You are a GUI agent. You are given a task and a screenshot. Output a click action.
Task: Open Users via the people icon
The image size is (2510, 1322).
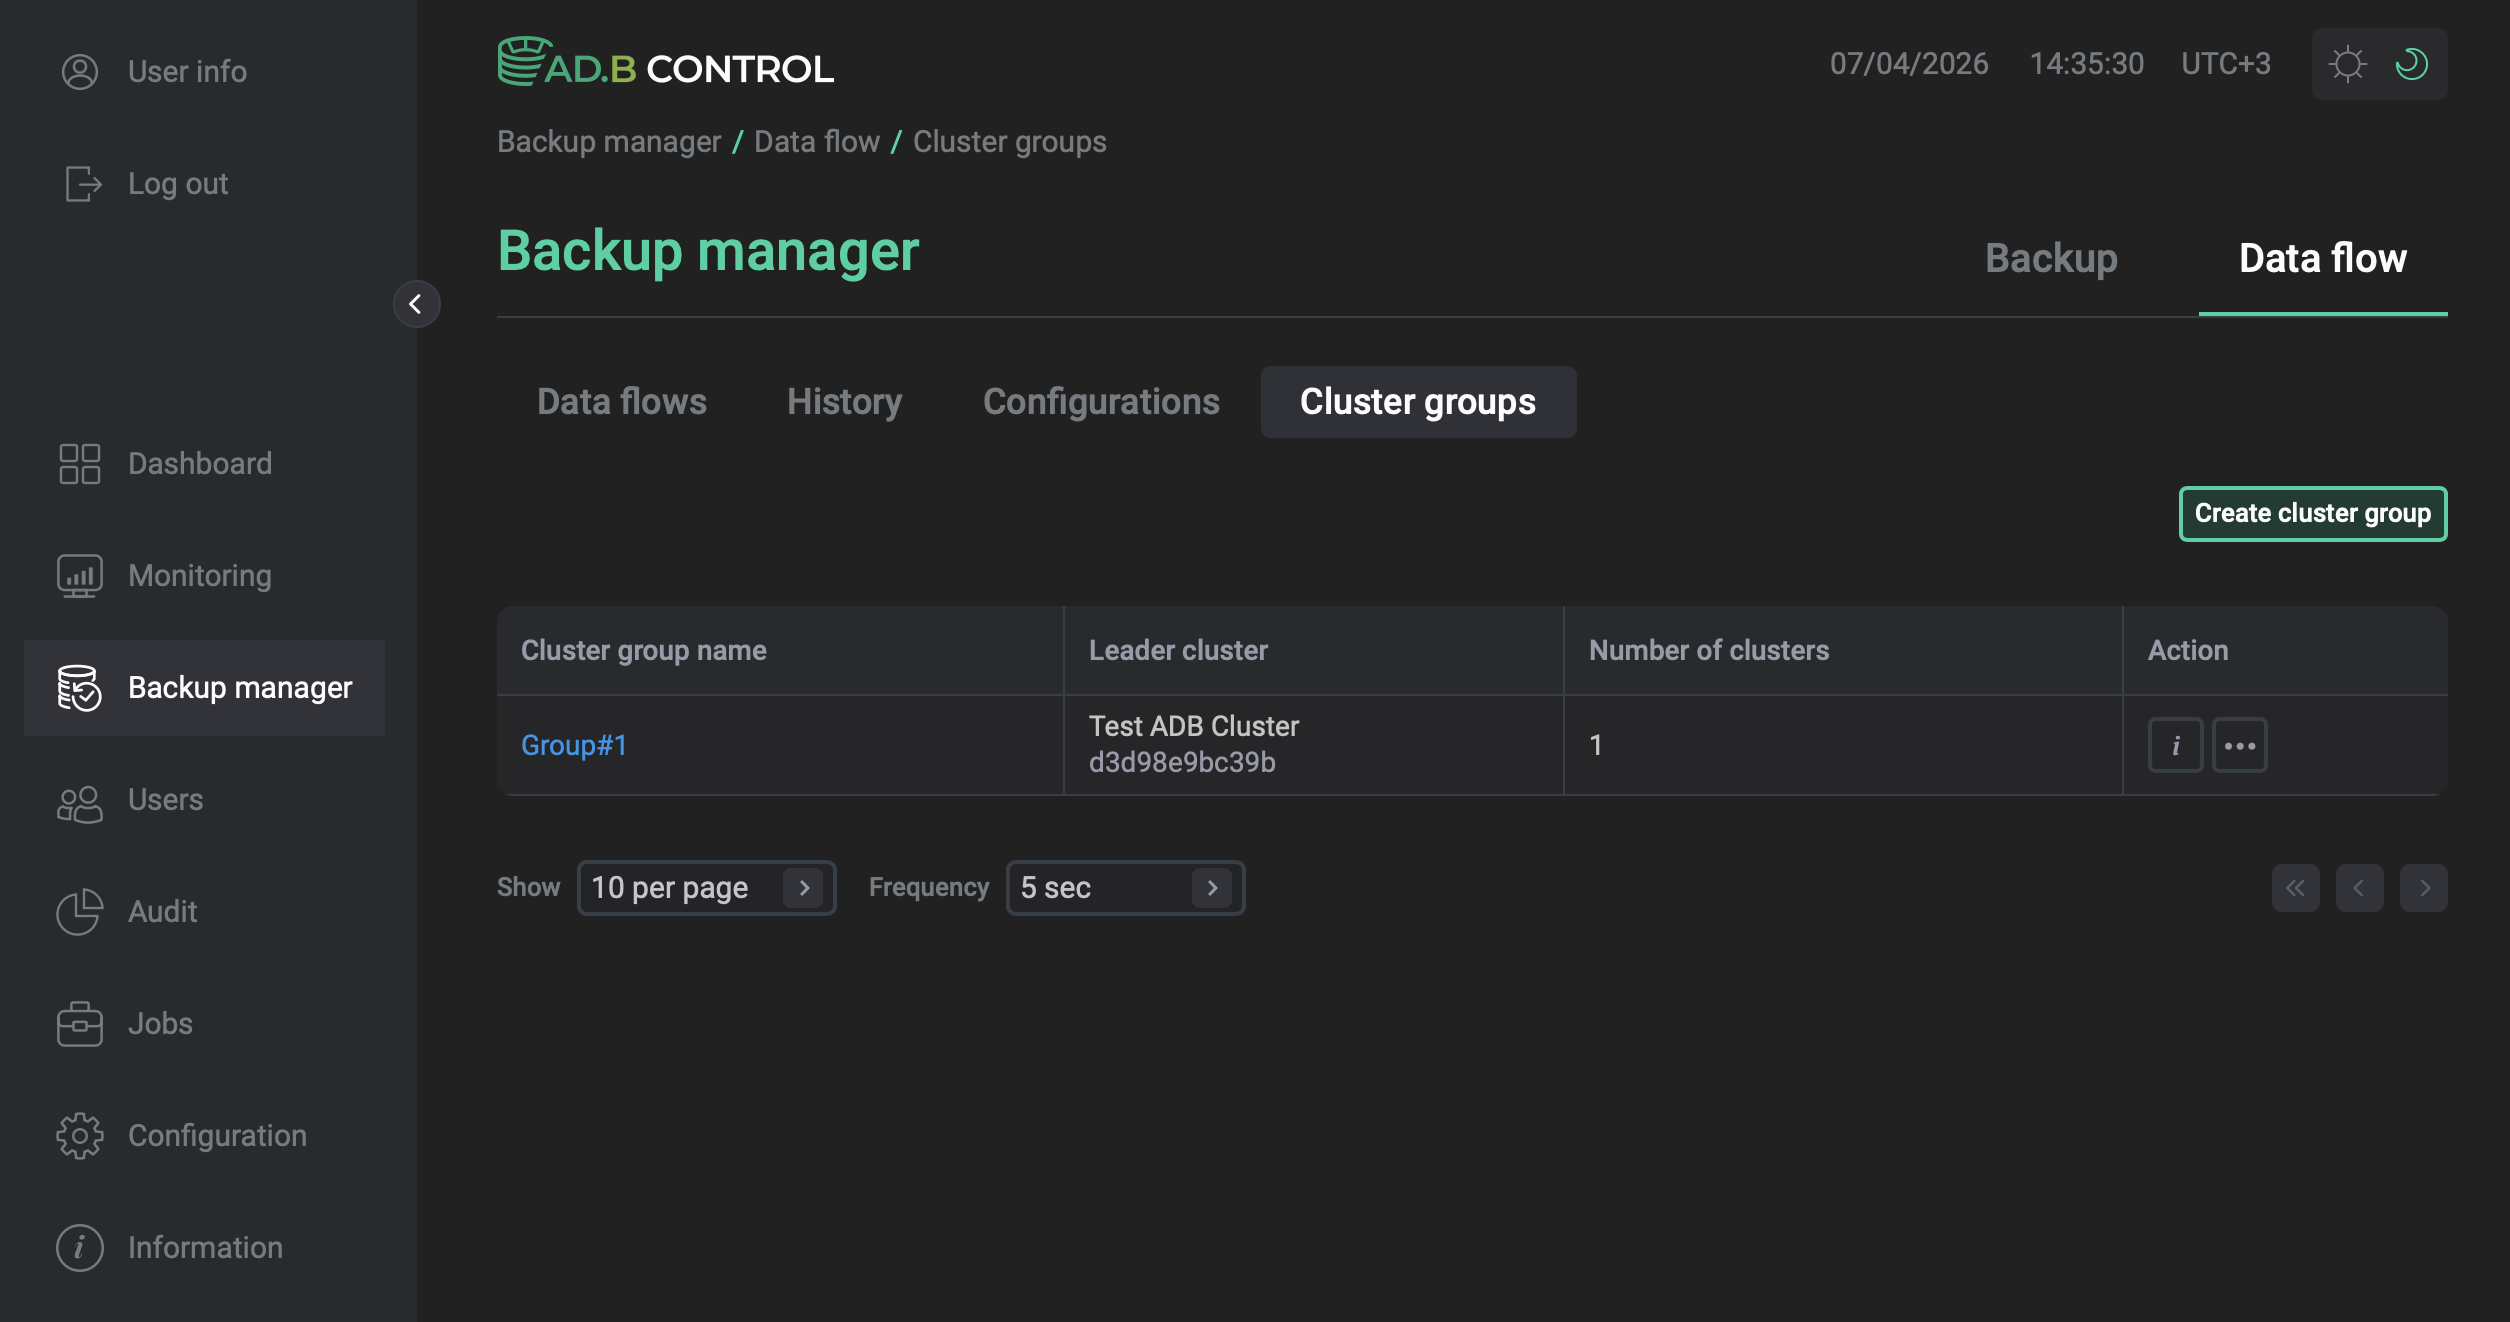coord(79,801)
